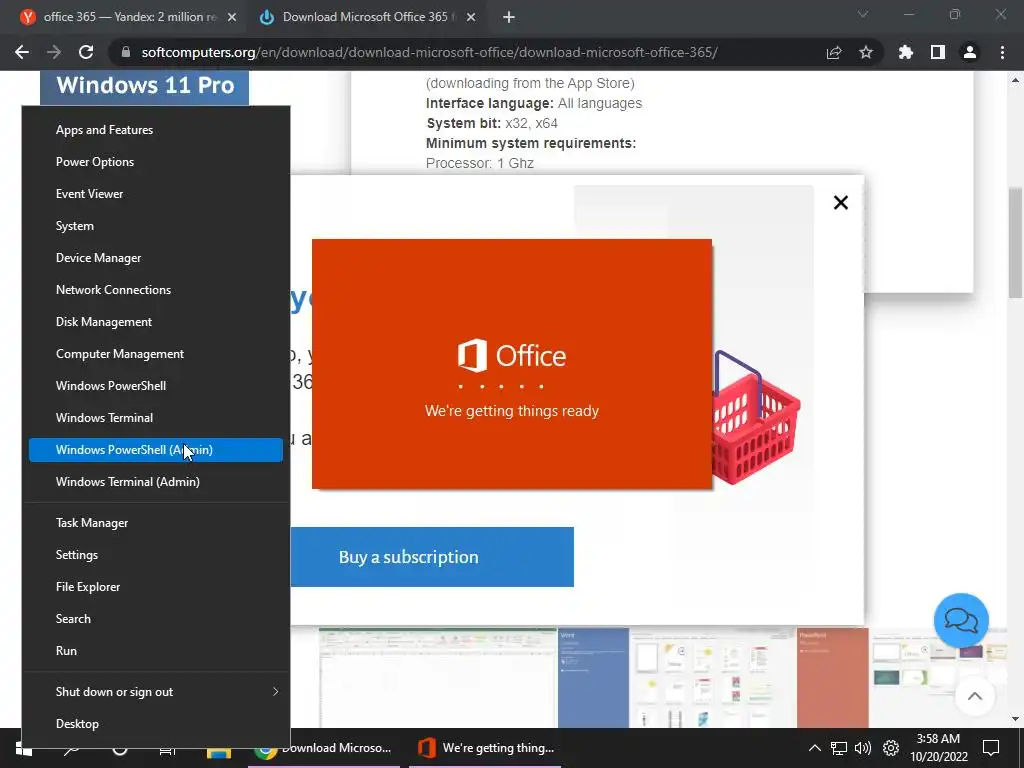
Task: Click the scrollbar down arrow
Action: click(1016, 719)
